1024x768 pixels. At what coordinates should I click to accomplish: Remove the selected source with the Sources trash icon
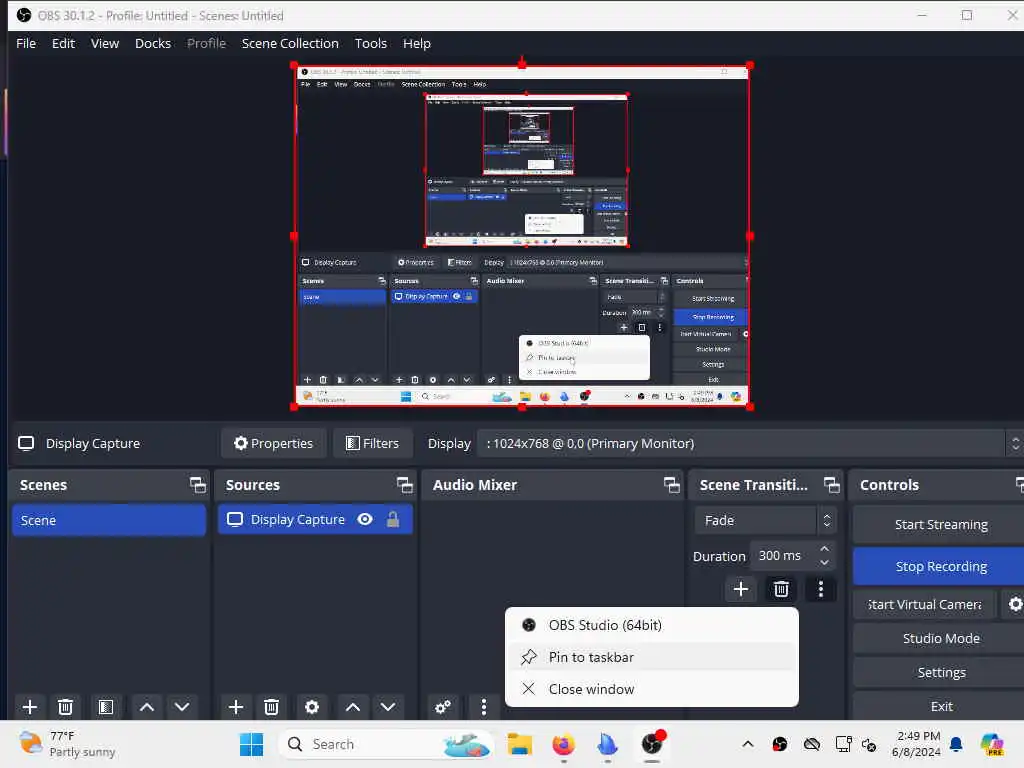pos(271,707)
